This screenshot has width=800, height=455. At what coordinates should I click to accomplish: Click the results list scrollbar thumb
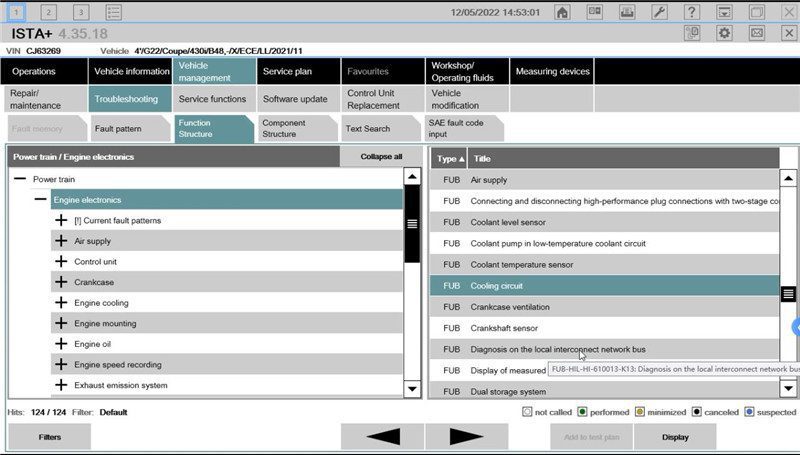click(x=788, y=293)
